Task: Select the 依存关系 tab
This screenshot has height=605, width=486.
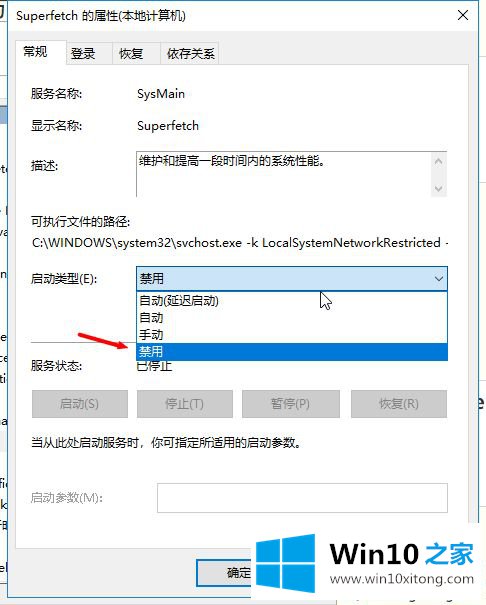Action: 191,53
